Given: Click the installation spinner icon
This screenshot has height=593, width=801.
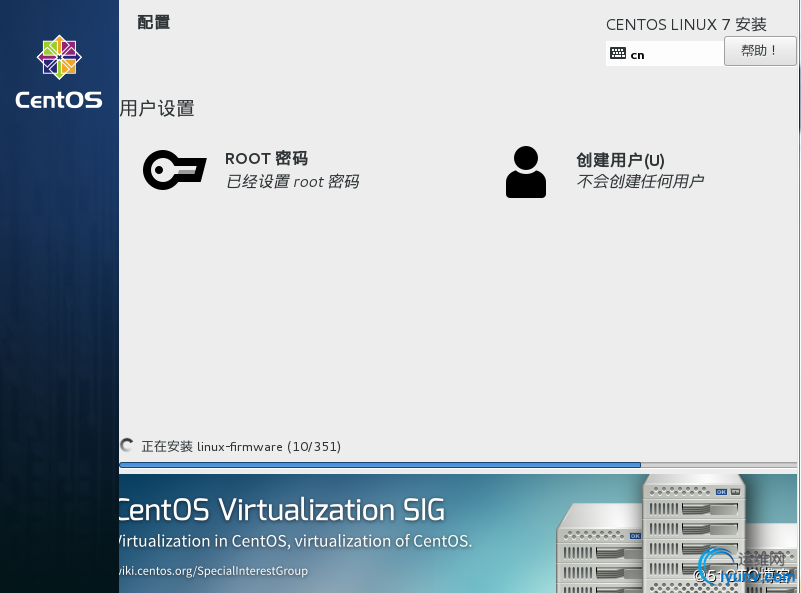Looking at the screenshot, I should tap(127, 445).
